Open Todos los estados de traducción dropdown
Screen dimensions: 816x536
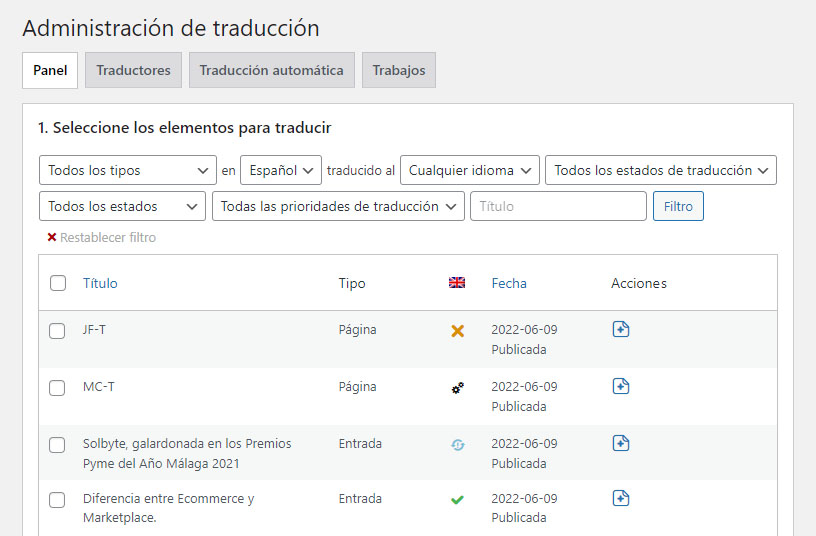661,170
